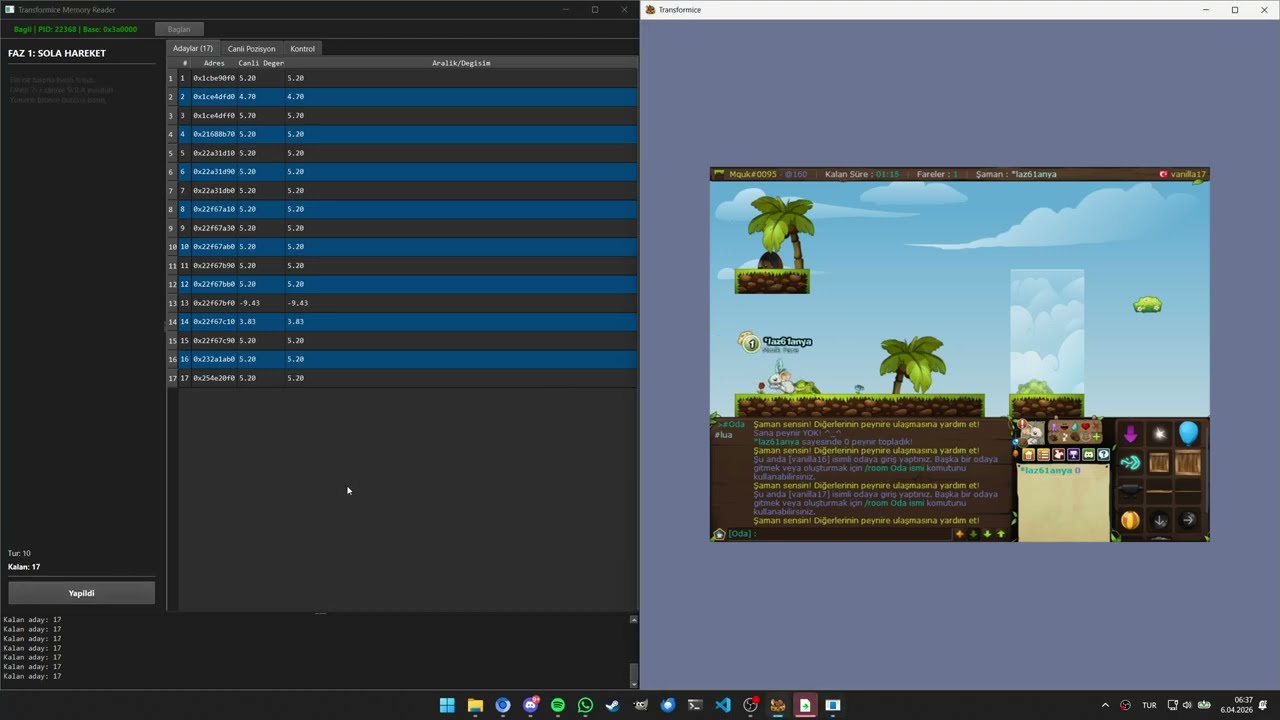Open WhatsApp from the taskbar
Screen dimensions: 1280x720
(x=585, y=705)
